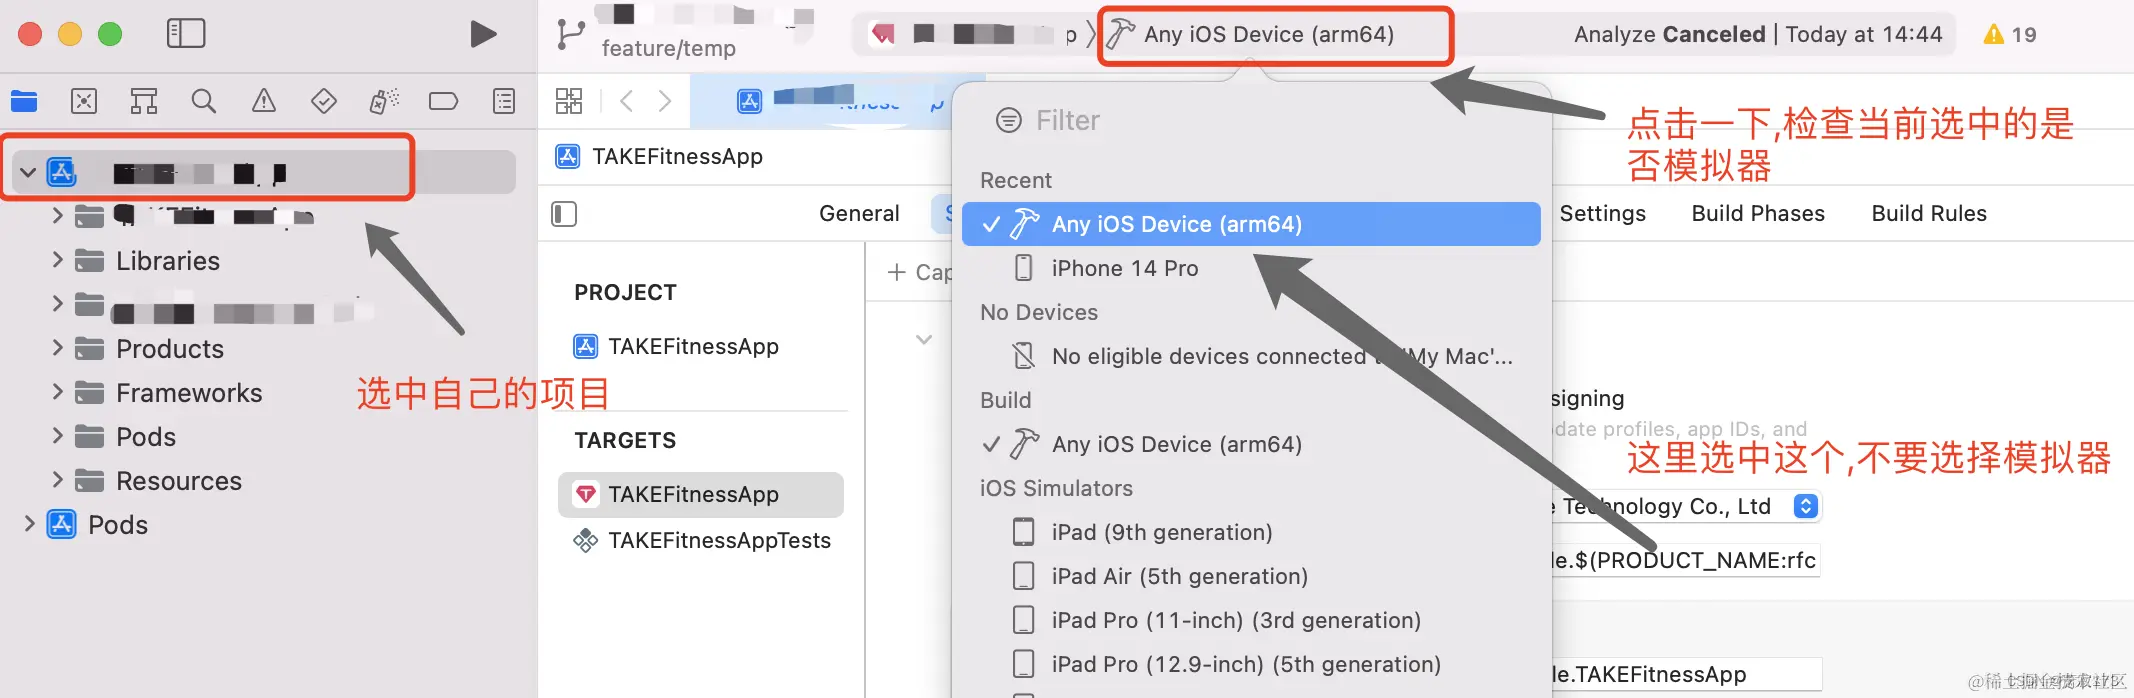Select TAKEFitnessApp under PROJECT
Screen dimensions: 2134x698
(701, 346)
